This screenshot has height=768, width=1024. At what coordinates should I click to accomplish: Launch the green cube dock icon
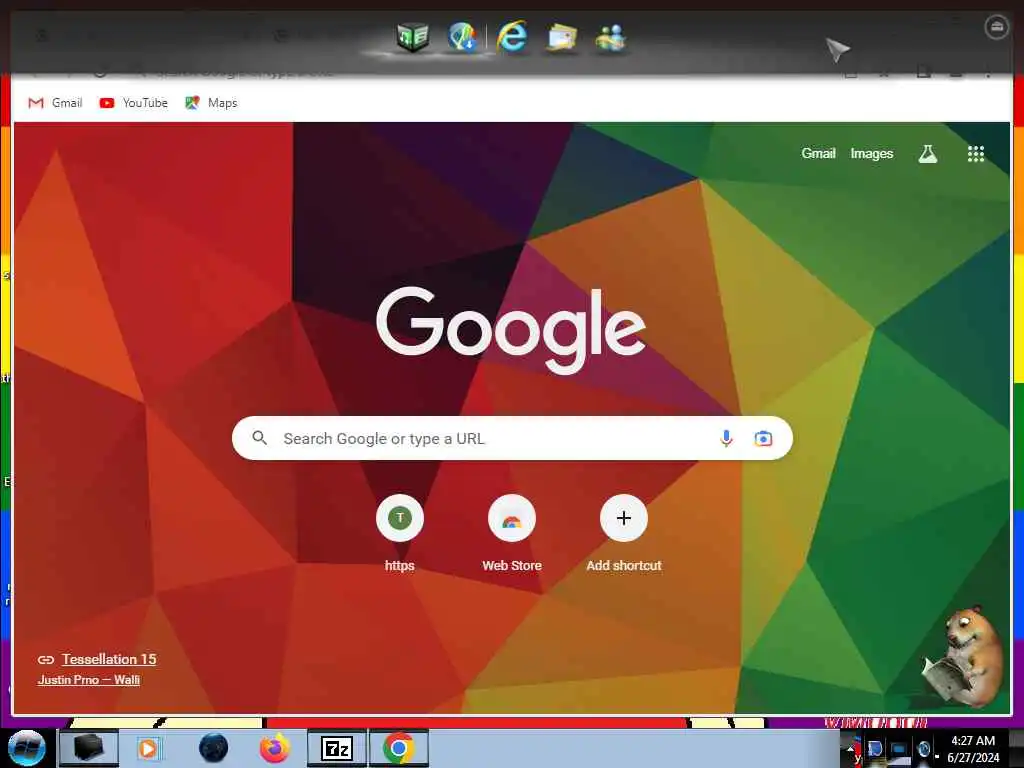[413, 37]
